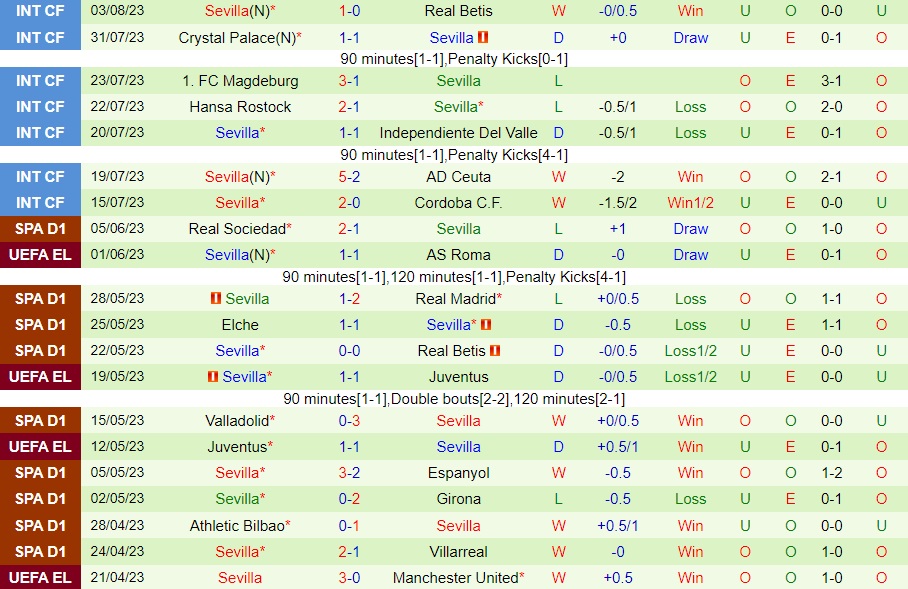Click red card icon before Sevilla versus Juventus on 19/05/23

[x=212, y=377]
